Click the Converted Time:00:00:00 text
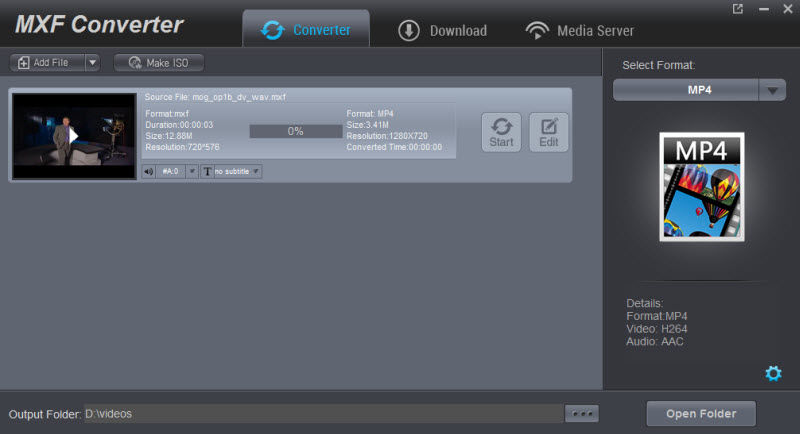The height and width of the screenshot is (434, 800). 394,147
